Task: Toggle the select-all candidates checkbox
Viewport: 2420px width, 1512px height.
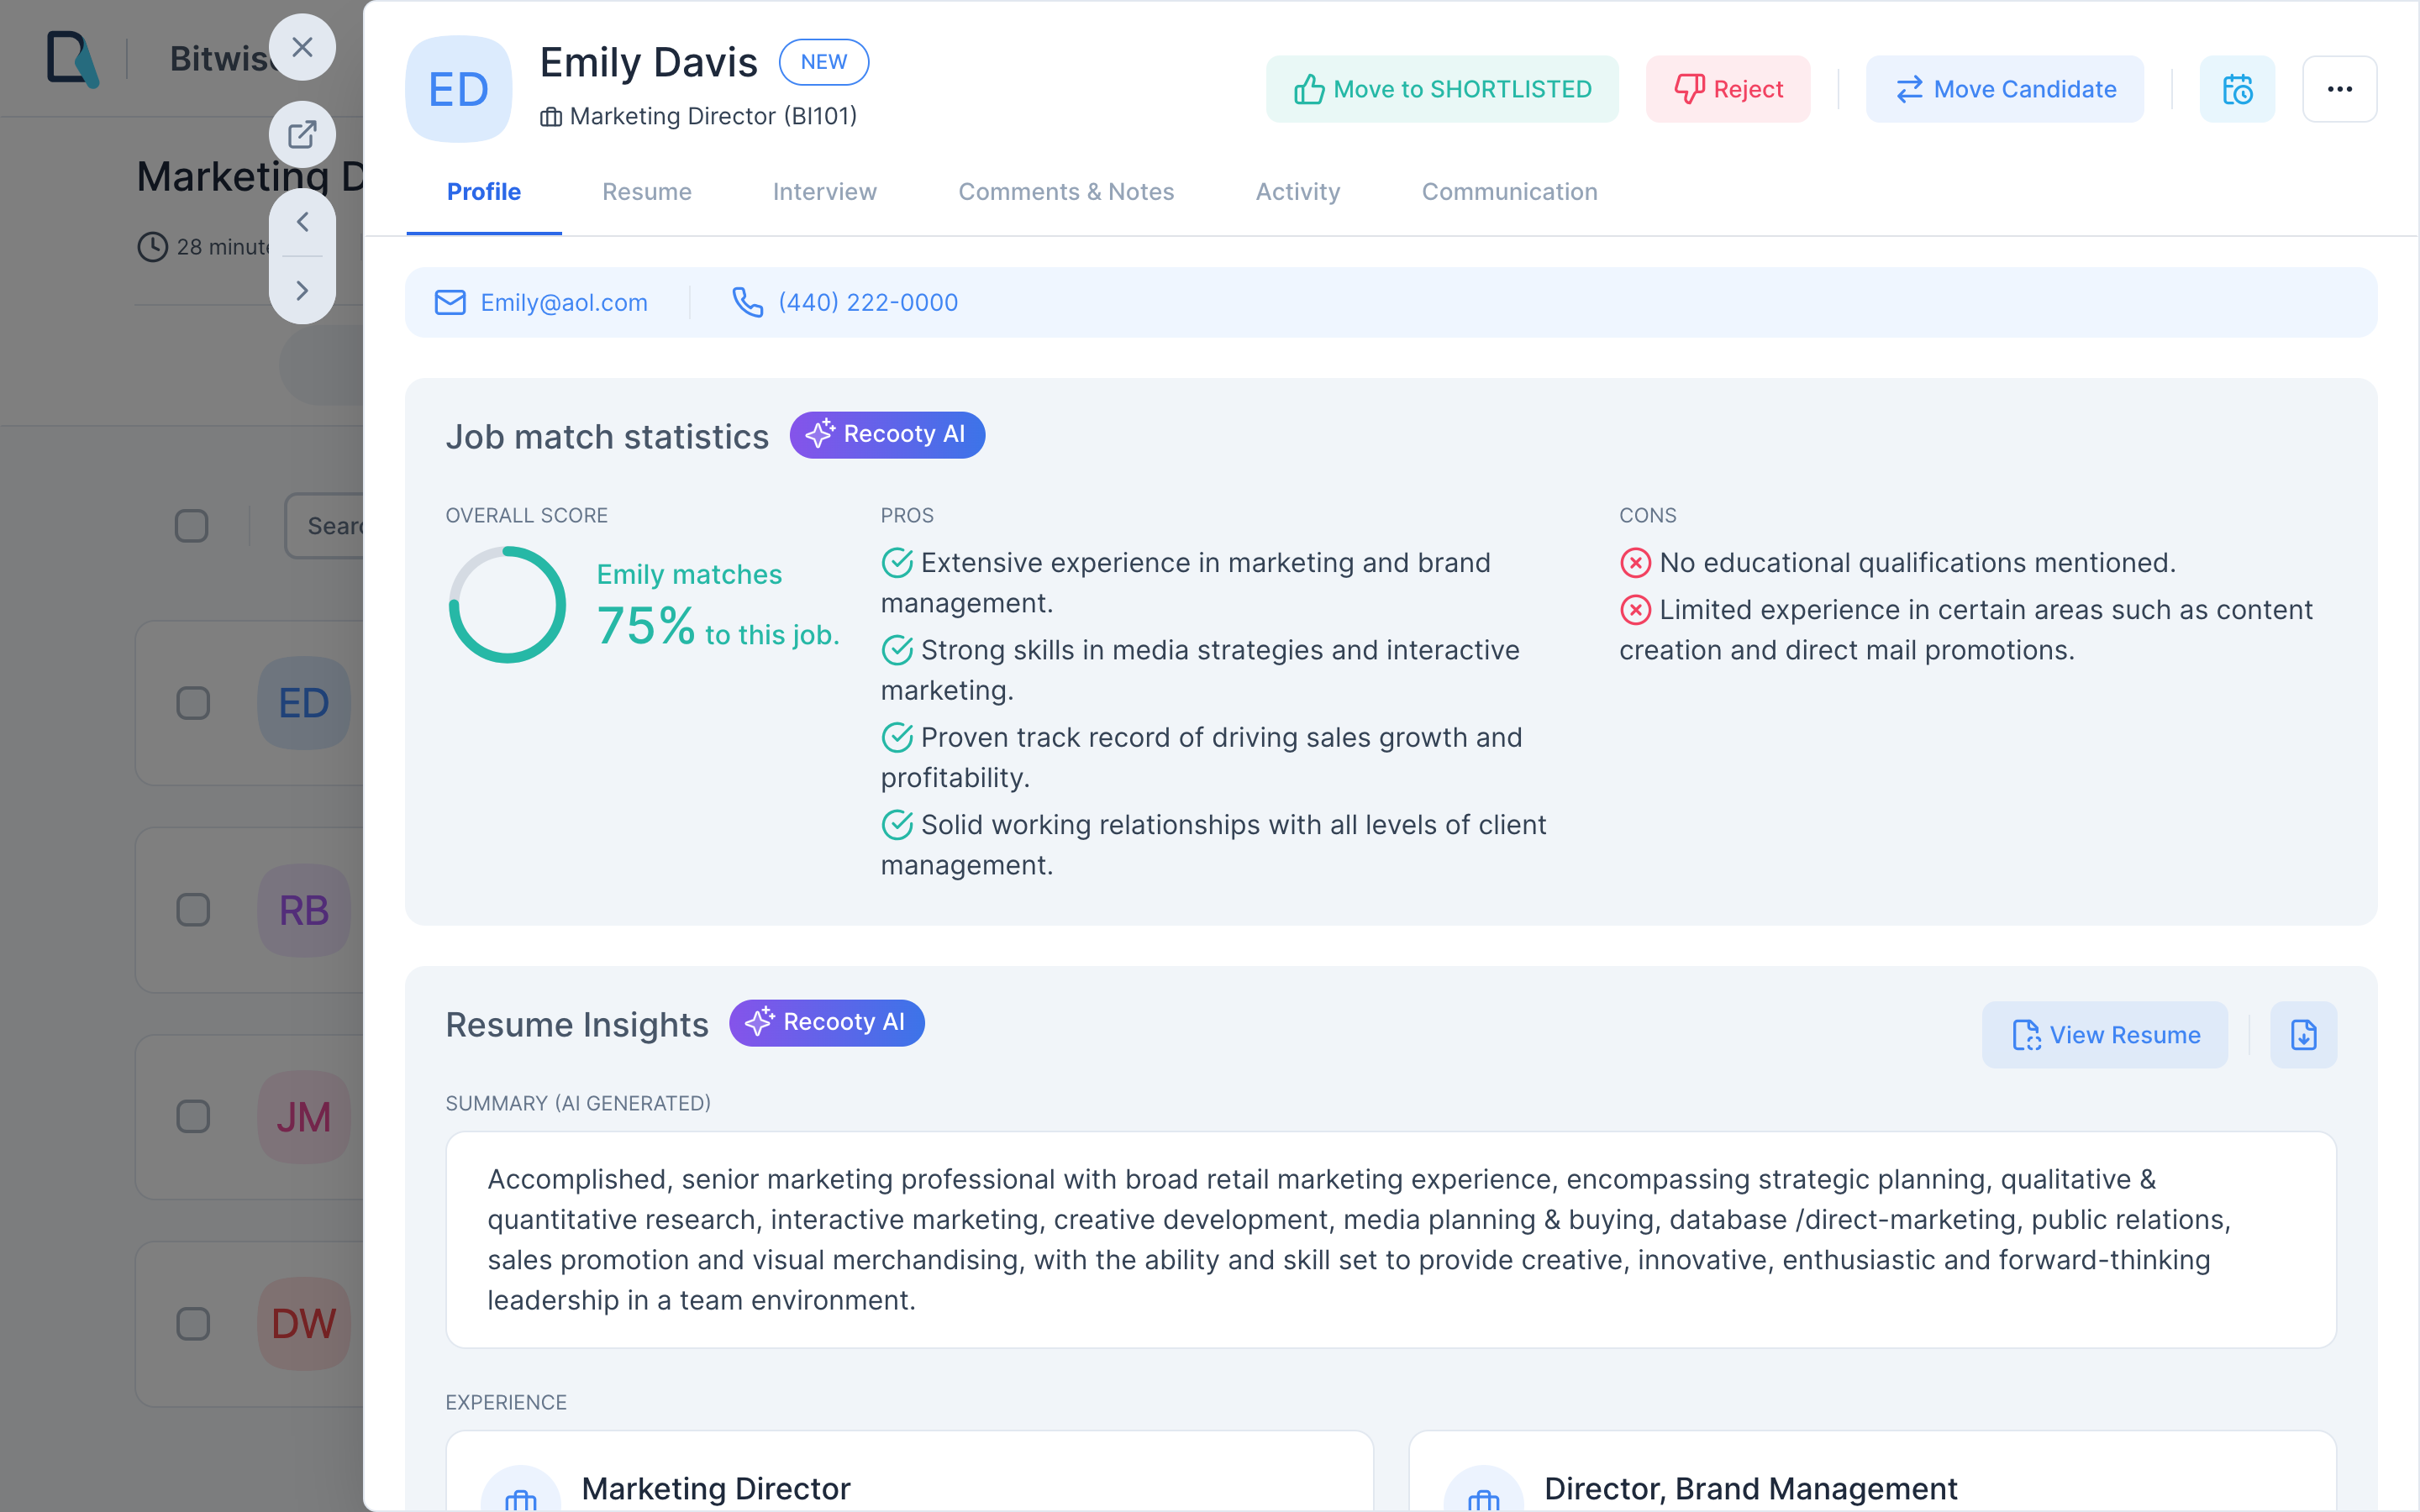Action: [191, 526]
